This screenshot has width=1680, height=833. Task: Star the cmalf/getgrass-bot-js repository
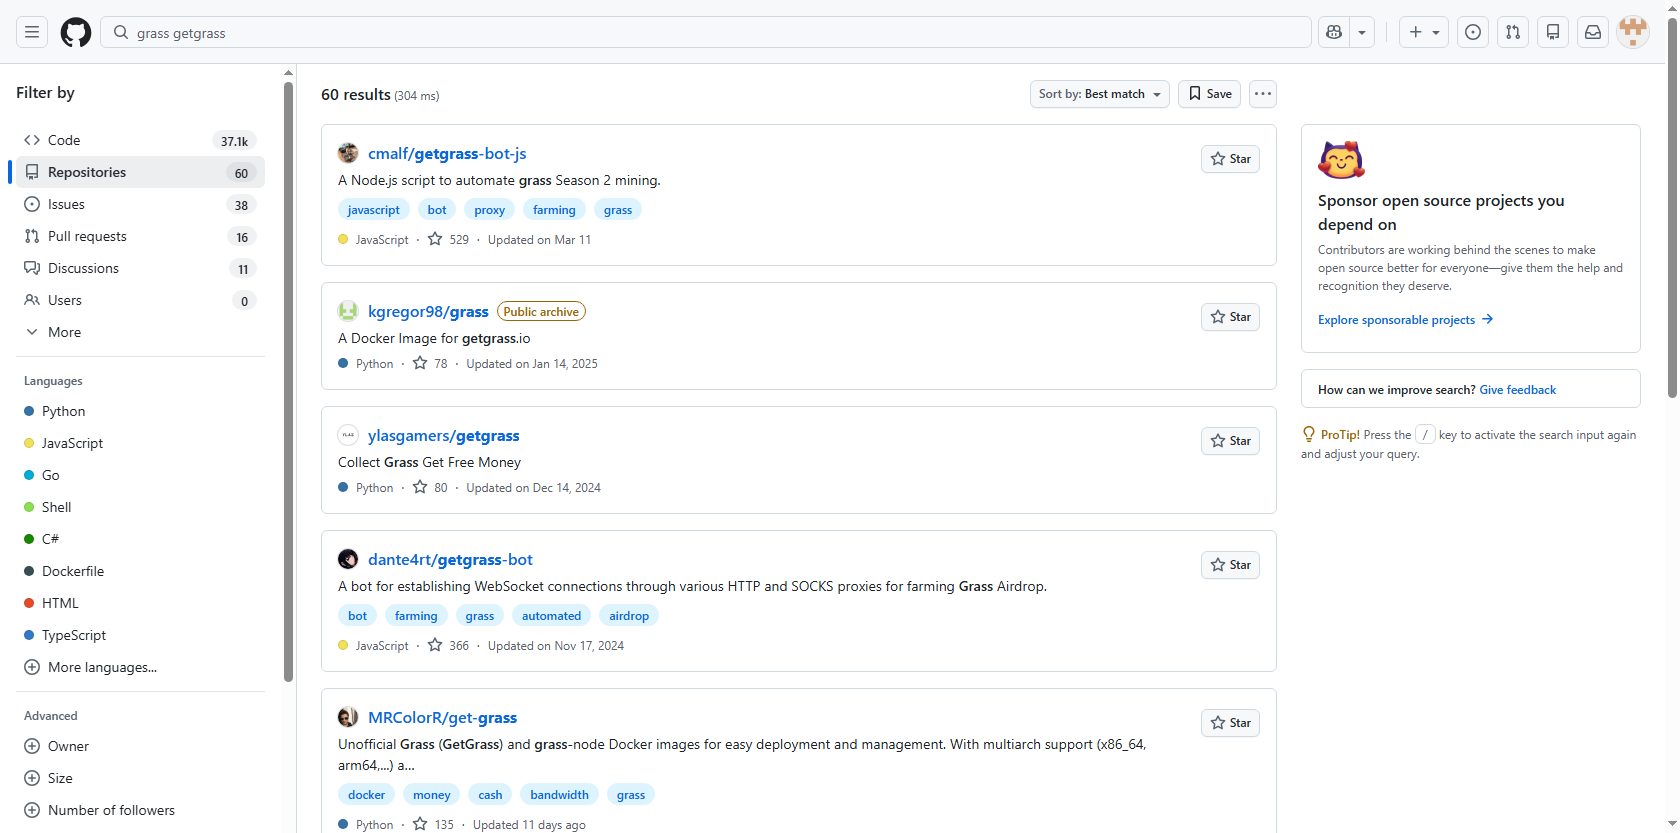coord(1230,159)
